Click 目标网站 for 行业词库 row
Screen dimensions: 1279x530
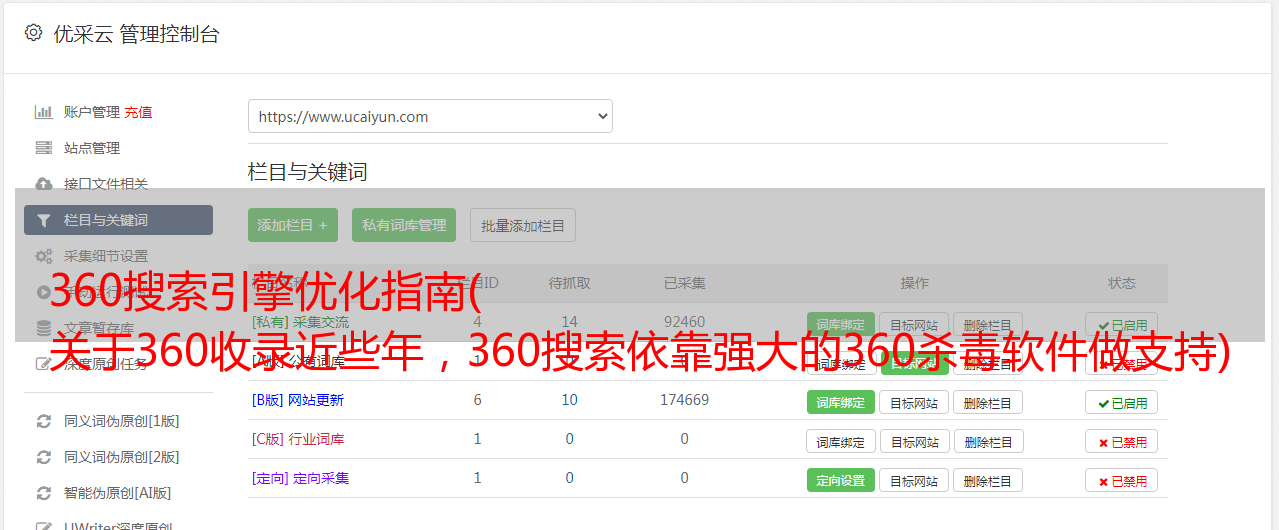(914, 441)
